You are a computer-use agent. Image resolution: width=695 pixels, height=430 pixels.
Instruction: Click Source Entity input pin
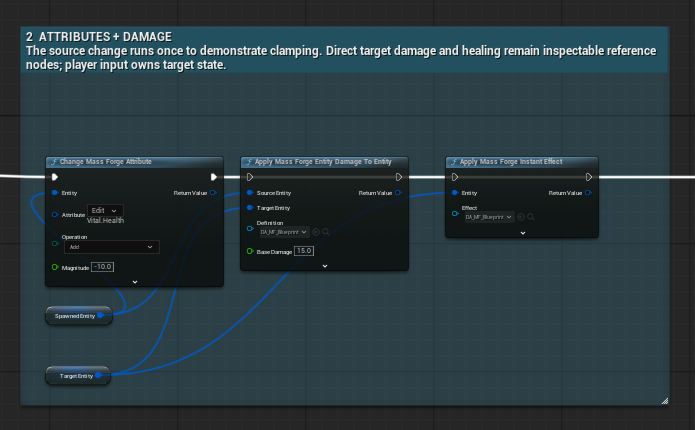[250, 193]
